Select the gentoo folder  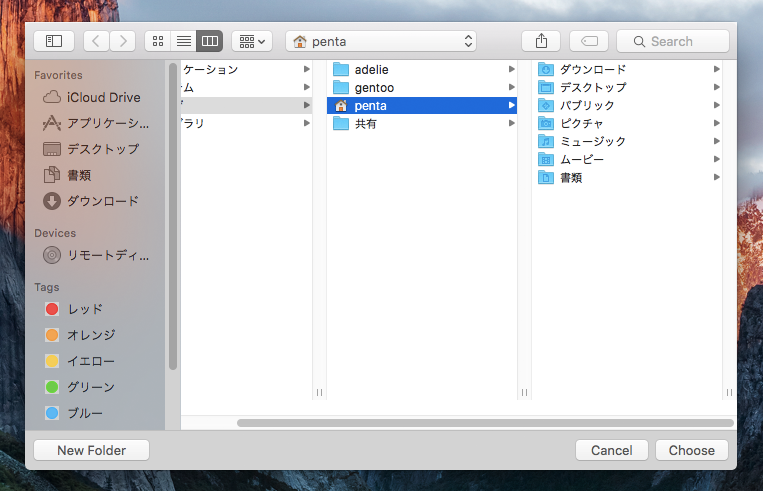(x=421, y=88)
